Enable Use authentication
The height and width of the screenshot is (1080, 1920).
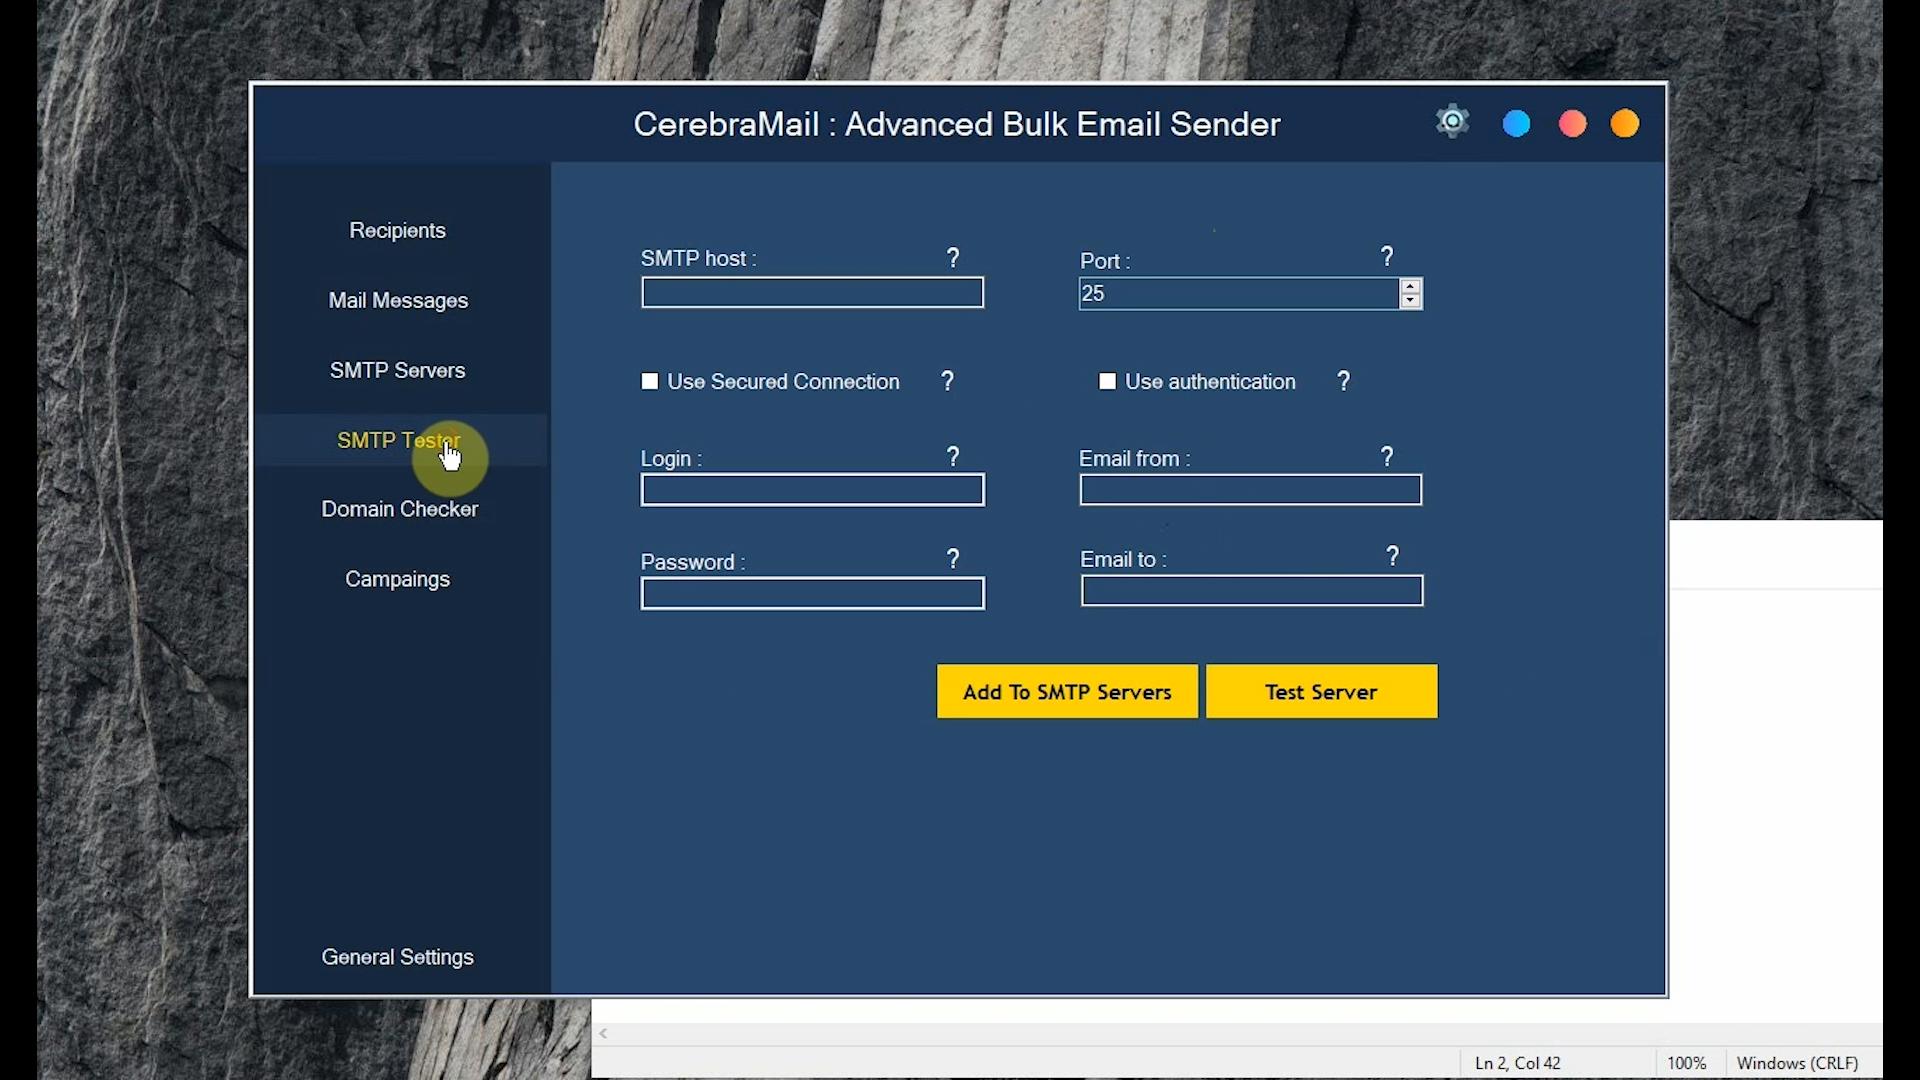pyautogui.click(x=1106, y=381)
